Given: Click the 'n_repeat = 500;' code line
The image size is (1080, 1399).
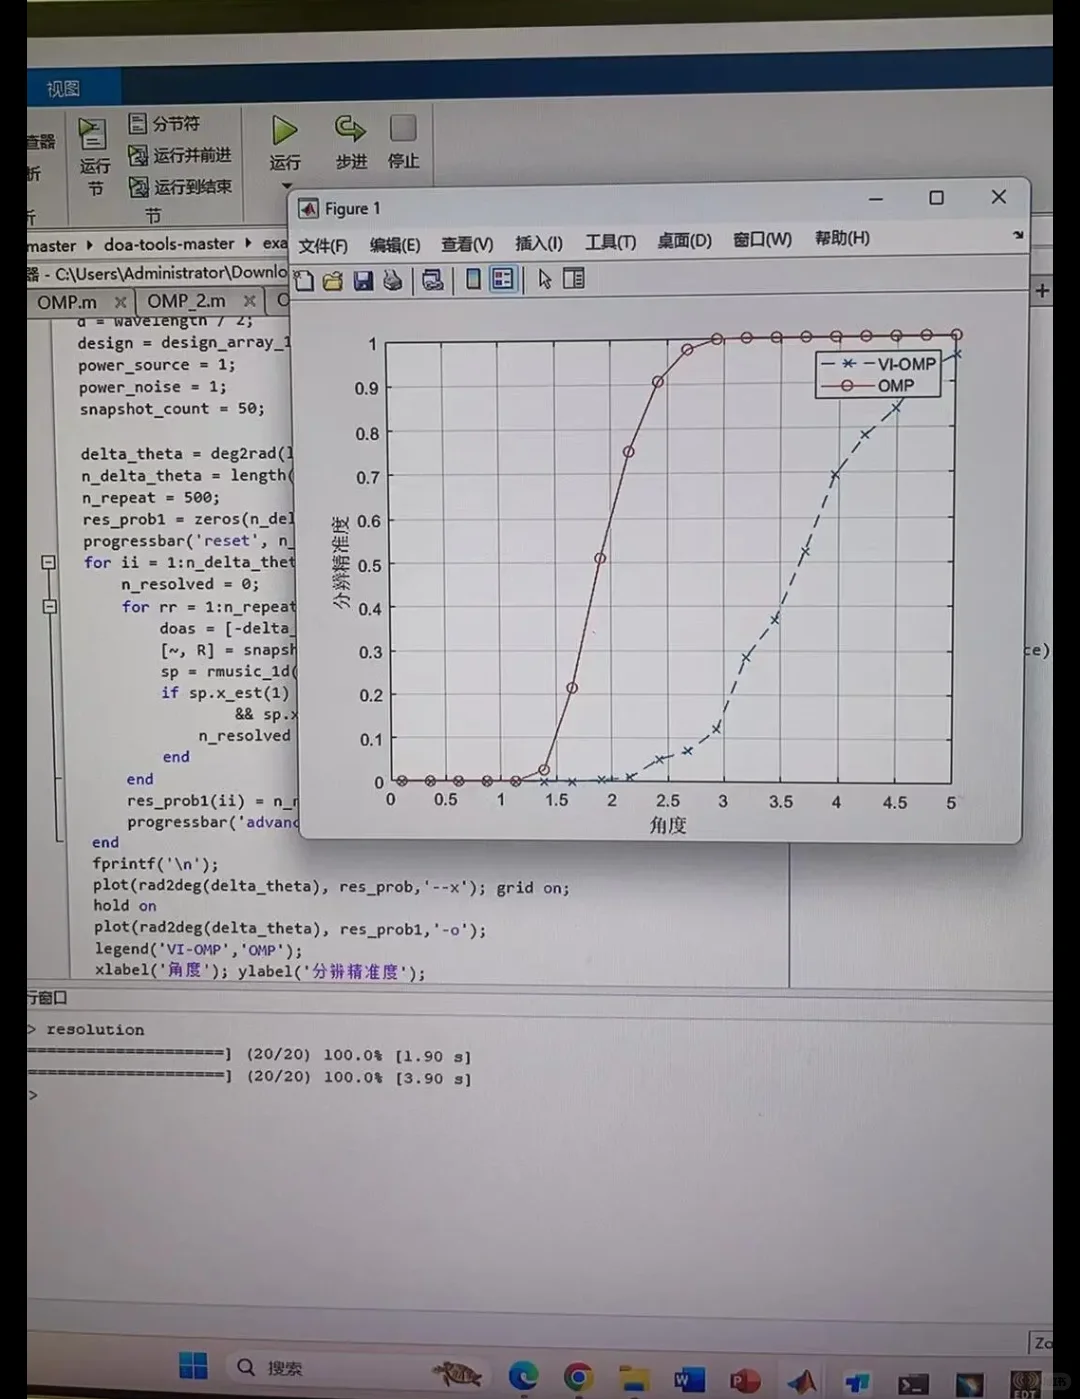Looking at the screenshot, I should click(x=151, y=498).
